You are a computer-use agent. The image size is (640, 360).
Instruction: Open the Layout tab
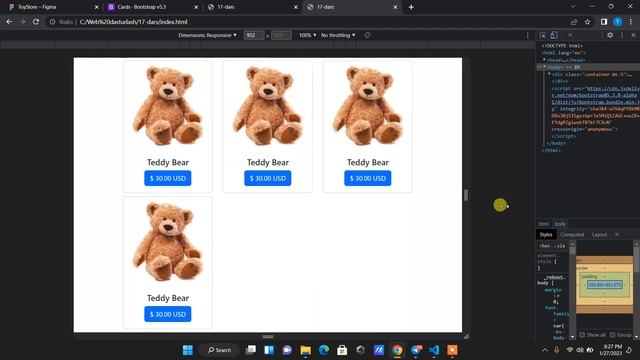599,235
